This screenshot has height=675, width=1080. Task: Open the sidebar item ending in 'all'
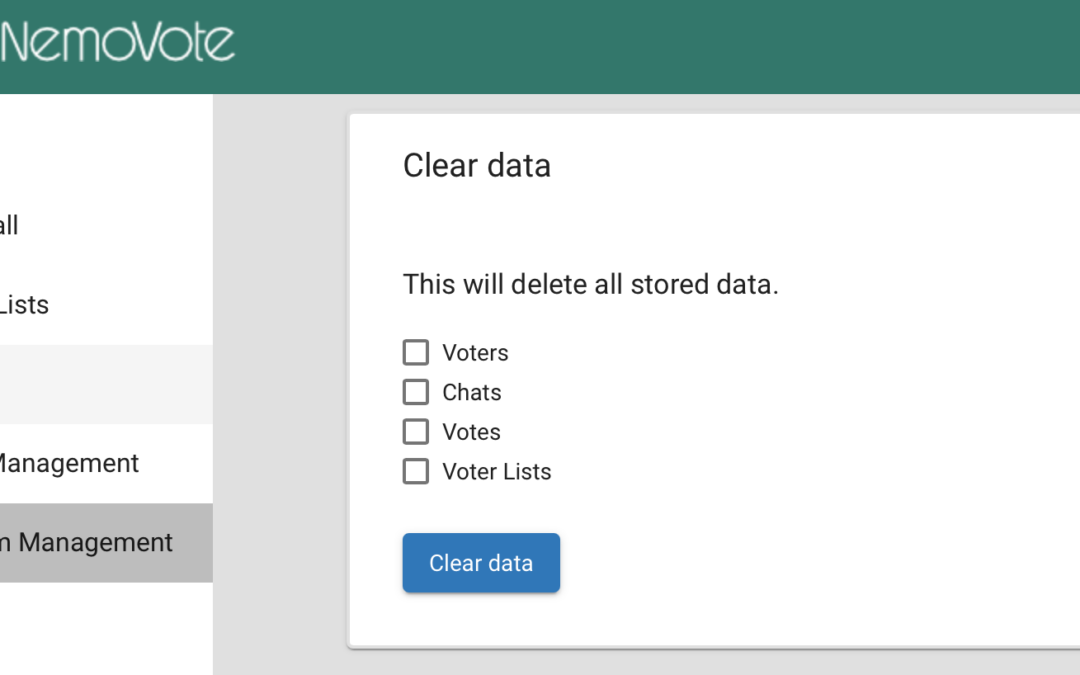coord(10,226)
